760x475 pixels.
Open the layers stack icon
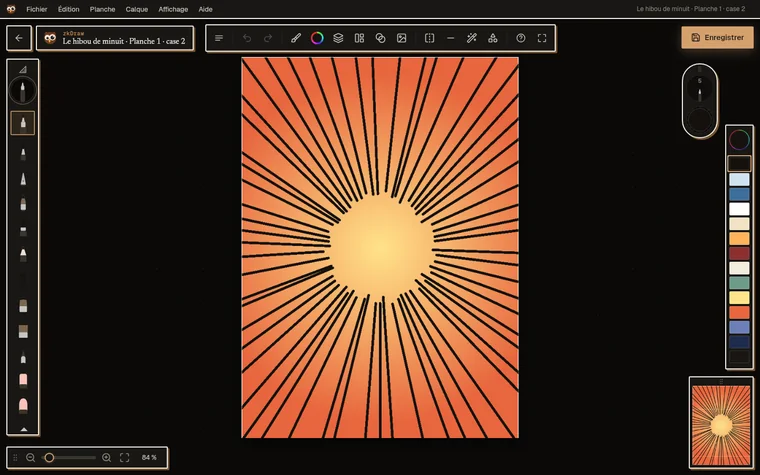tap(338, 38)
